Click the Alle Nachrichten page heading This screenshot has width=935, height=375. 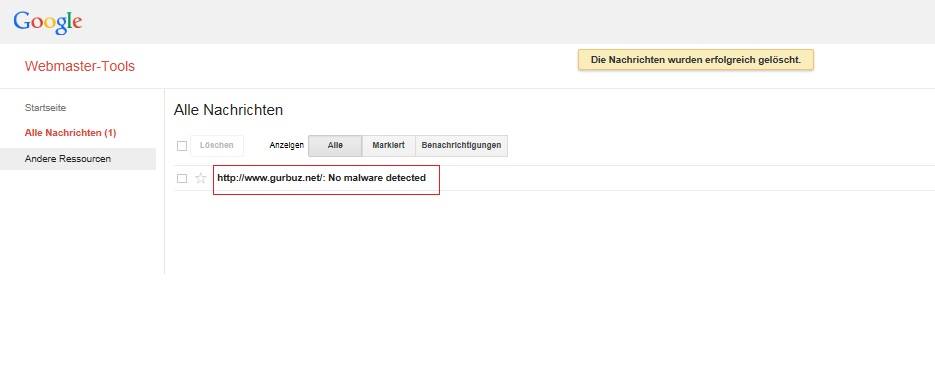tap(228, 110)
